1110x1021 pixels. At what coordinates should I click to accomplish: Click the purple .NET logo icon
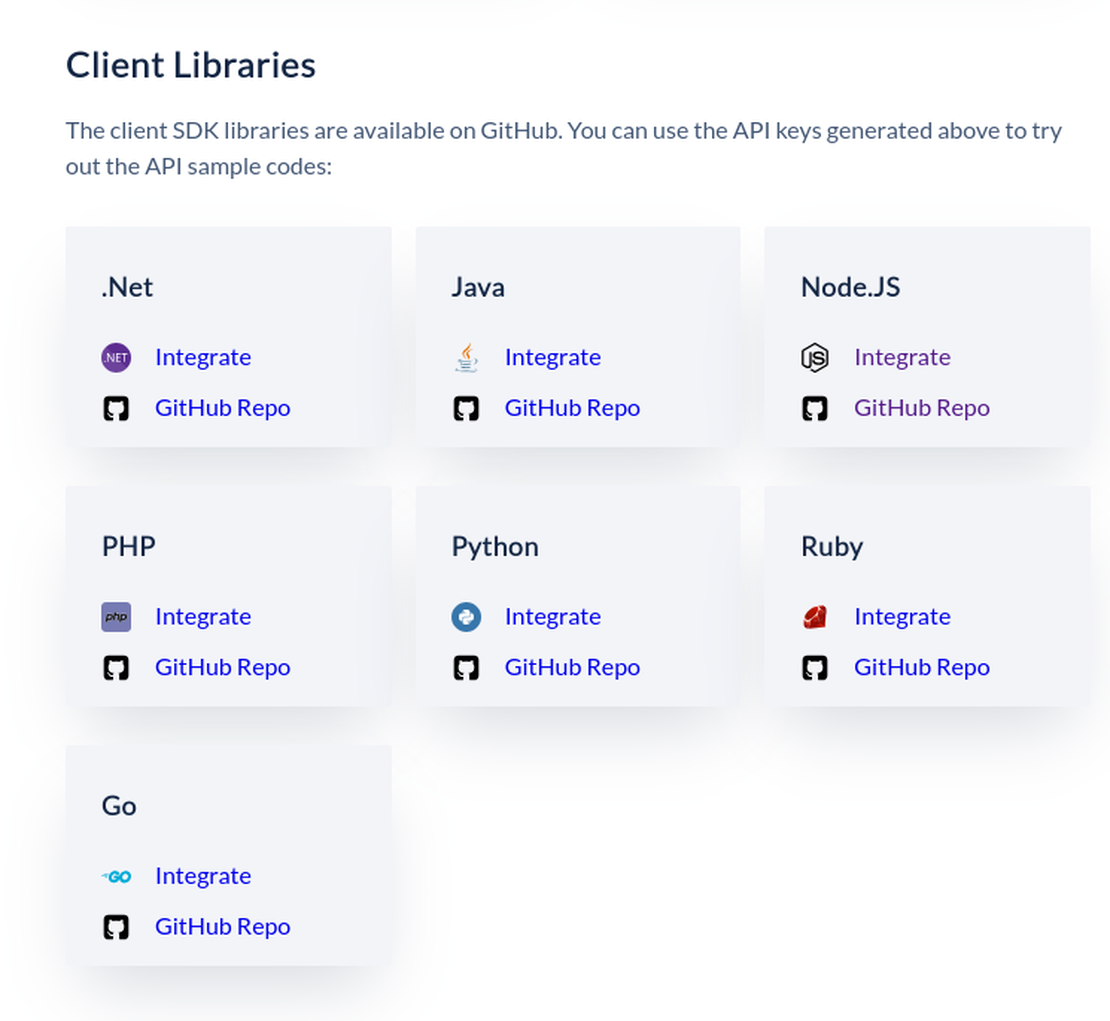[116, 358]
